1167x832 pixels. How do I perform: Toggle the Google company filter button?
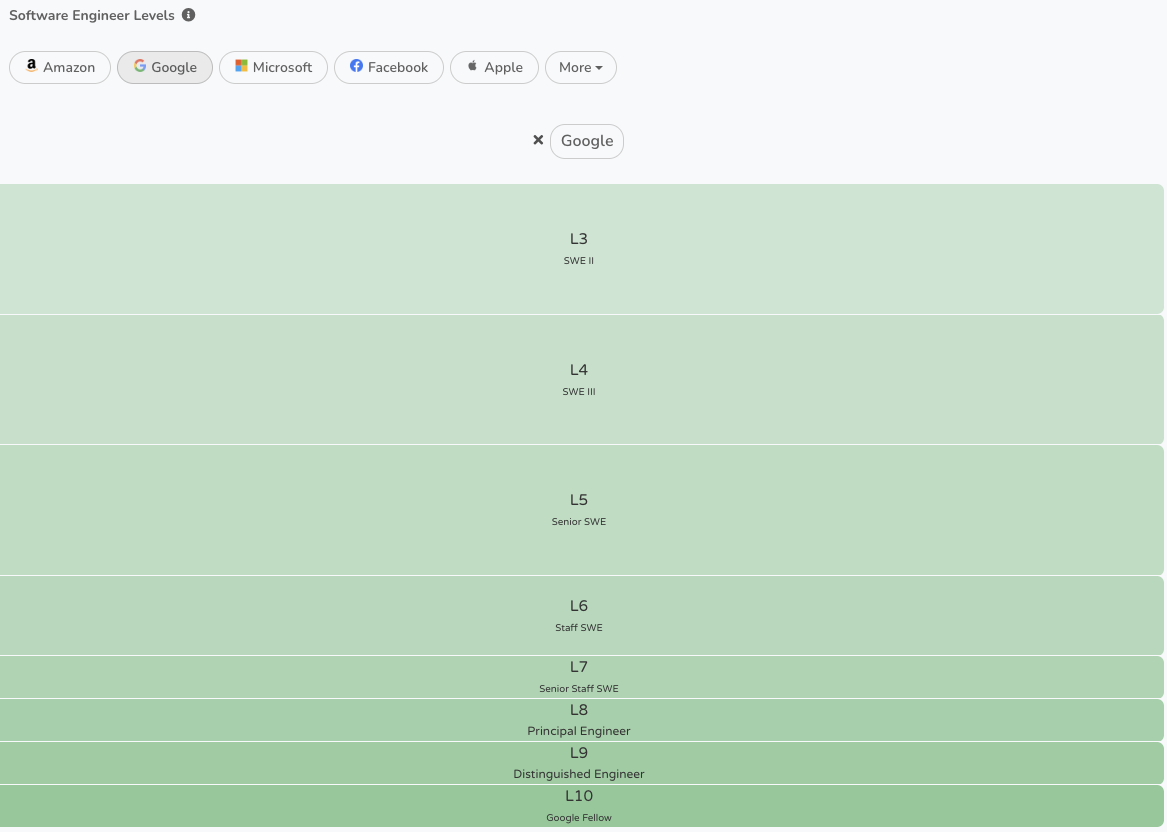click(x=165, y=68)
